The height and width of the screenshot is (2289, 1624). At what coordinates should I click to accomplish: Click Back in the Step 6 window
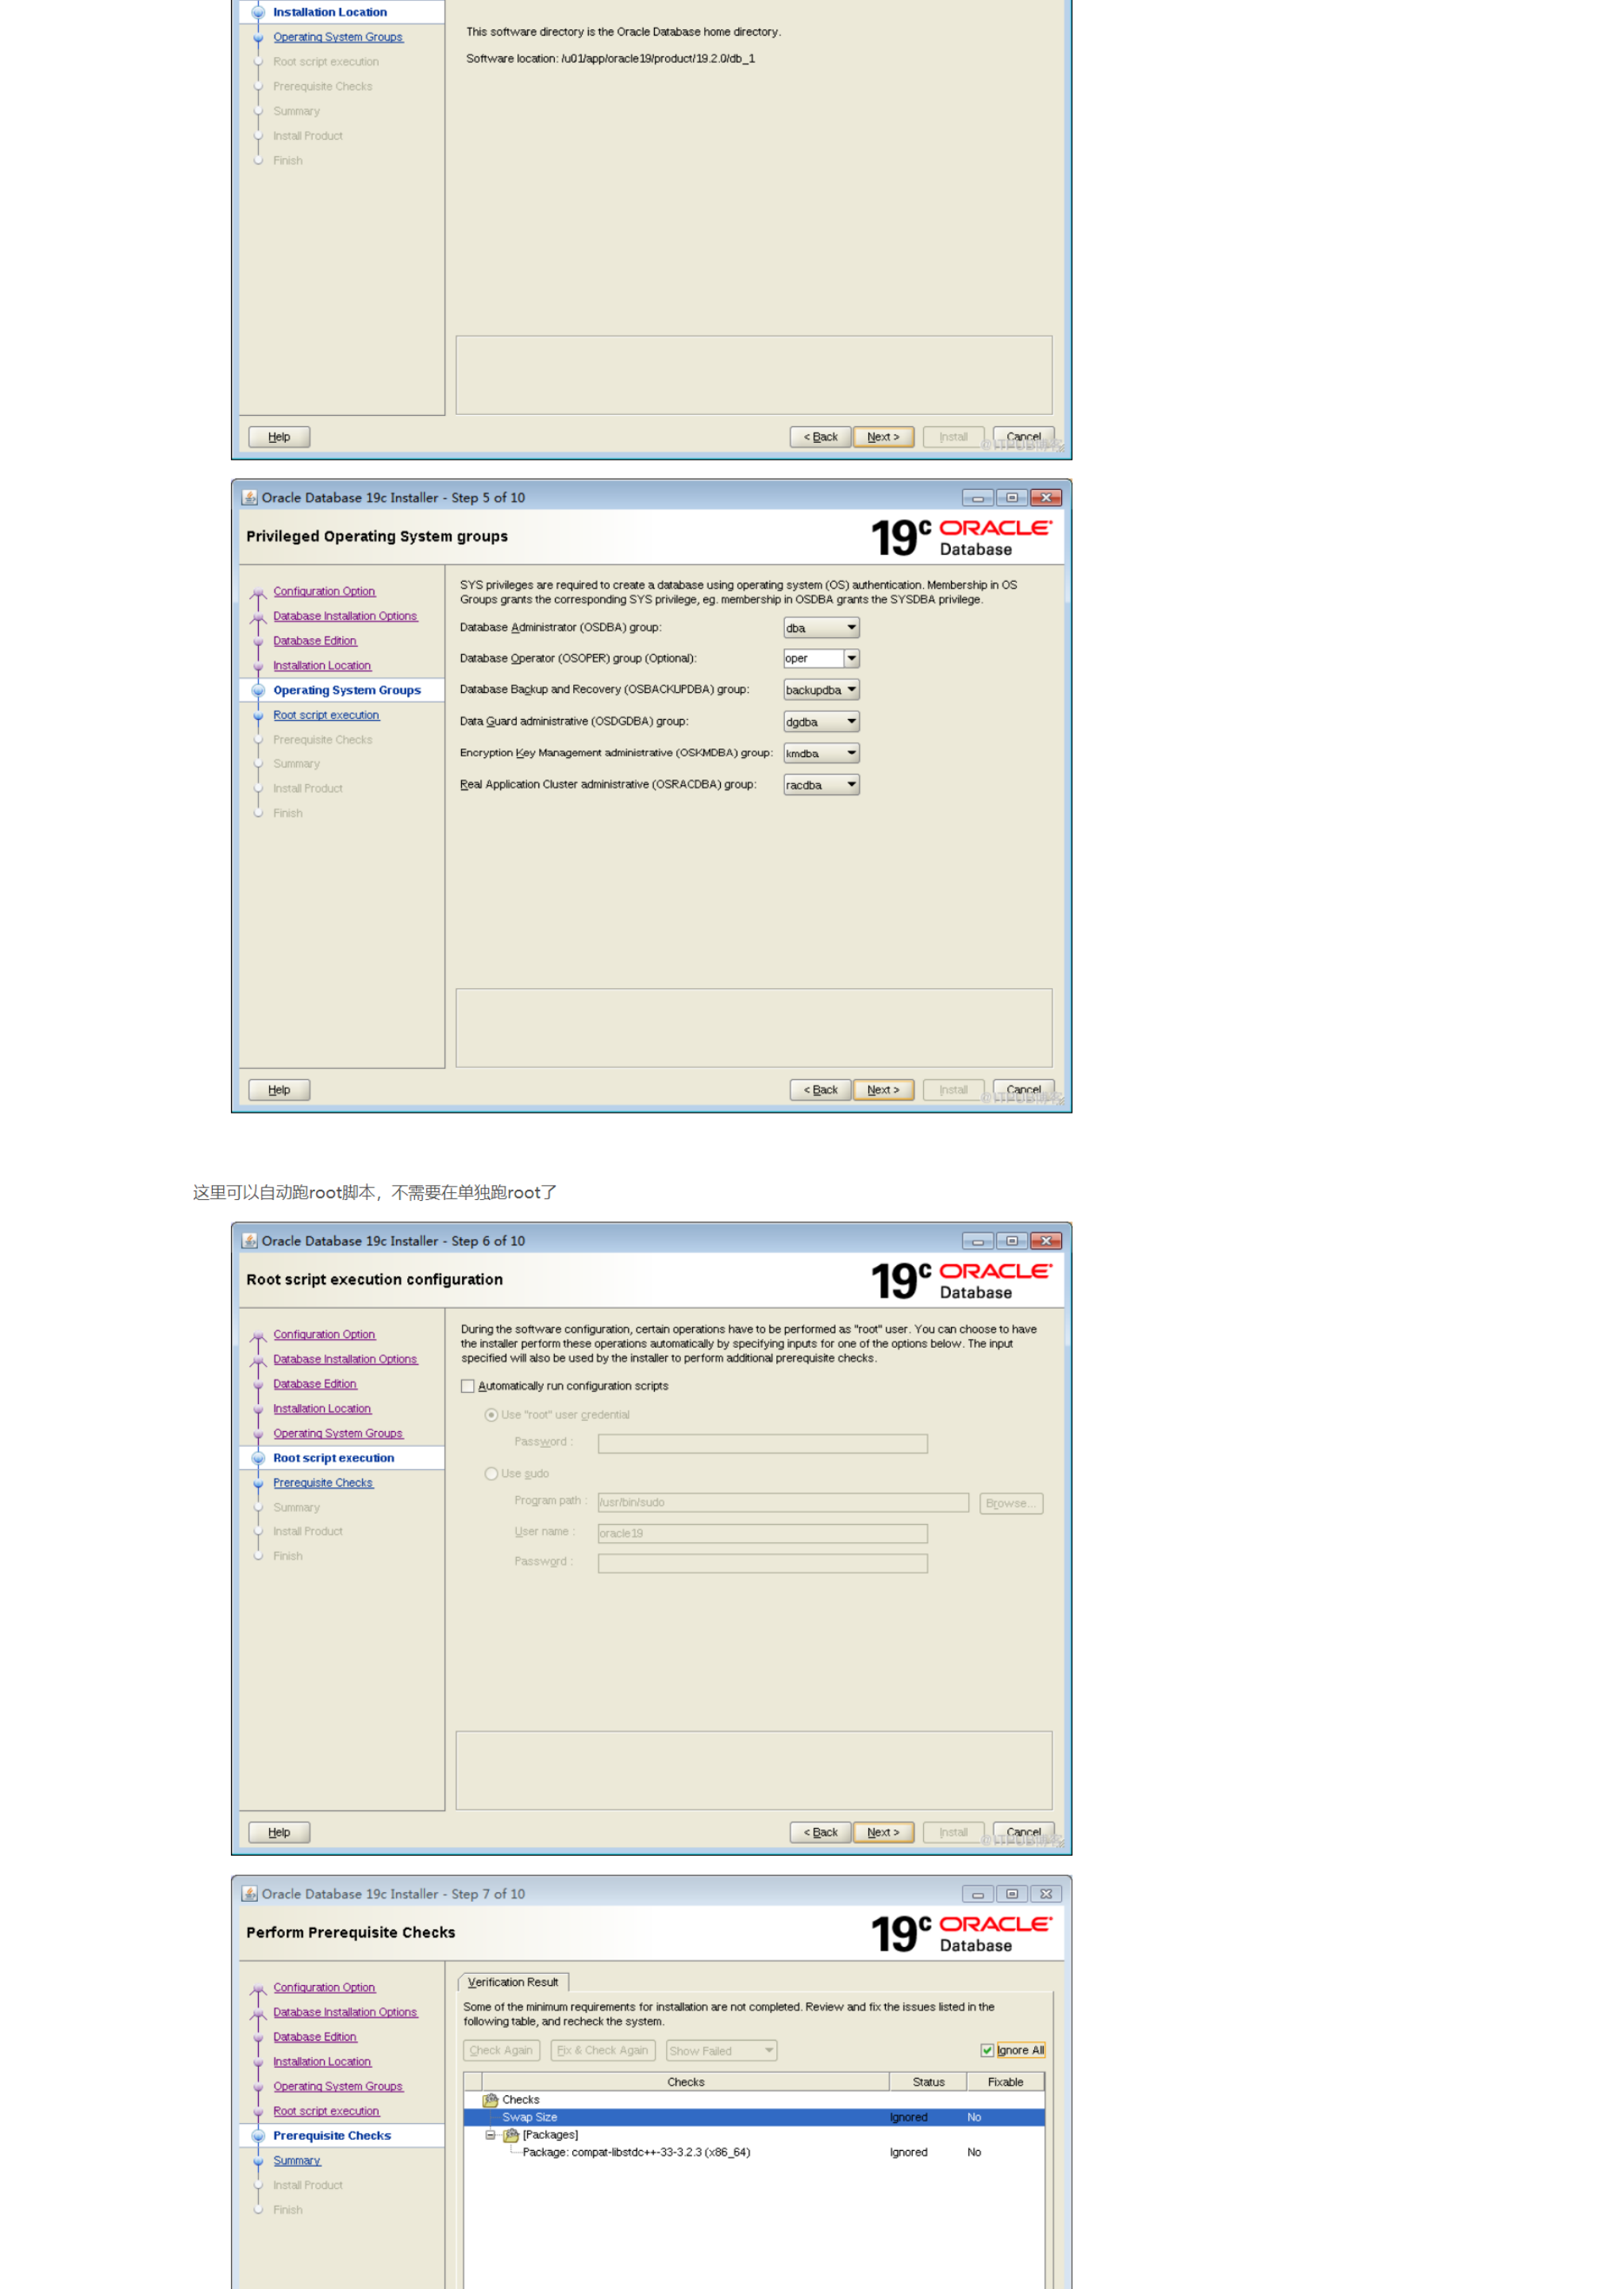[x=820, y=1833]
